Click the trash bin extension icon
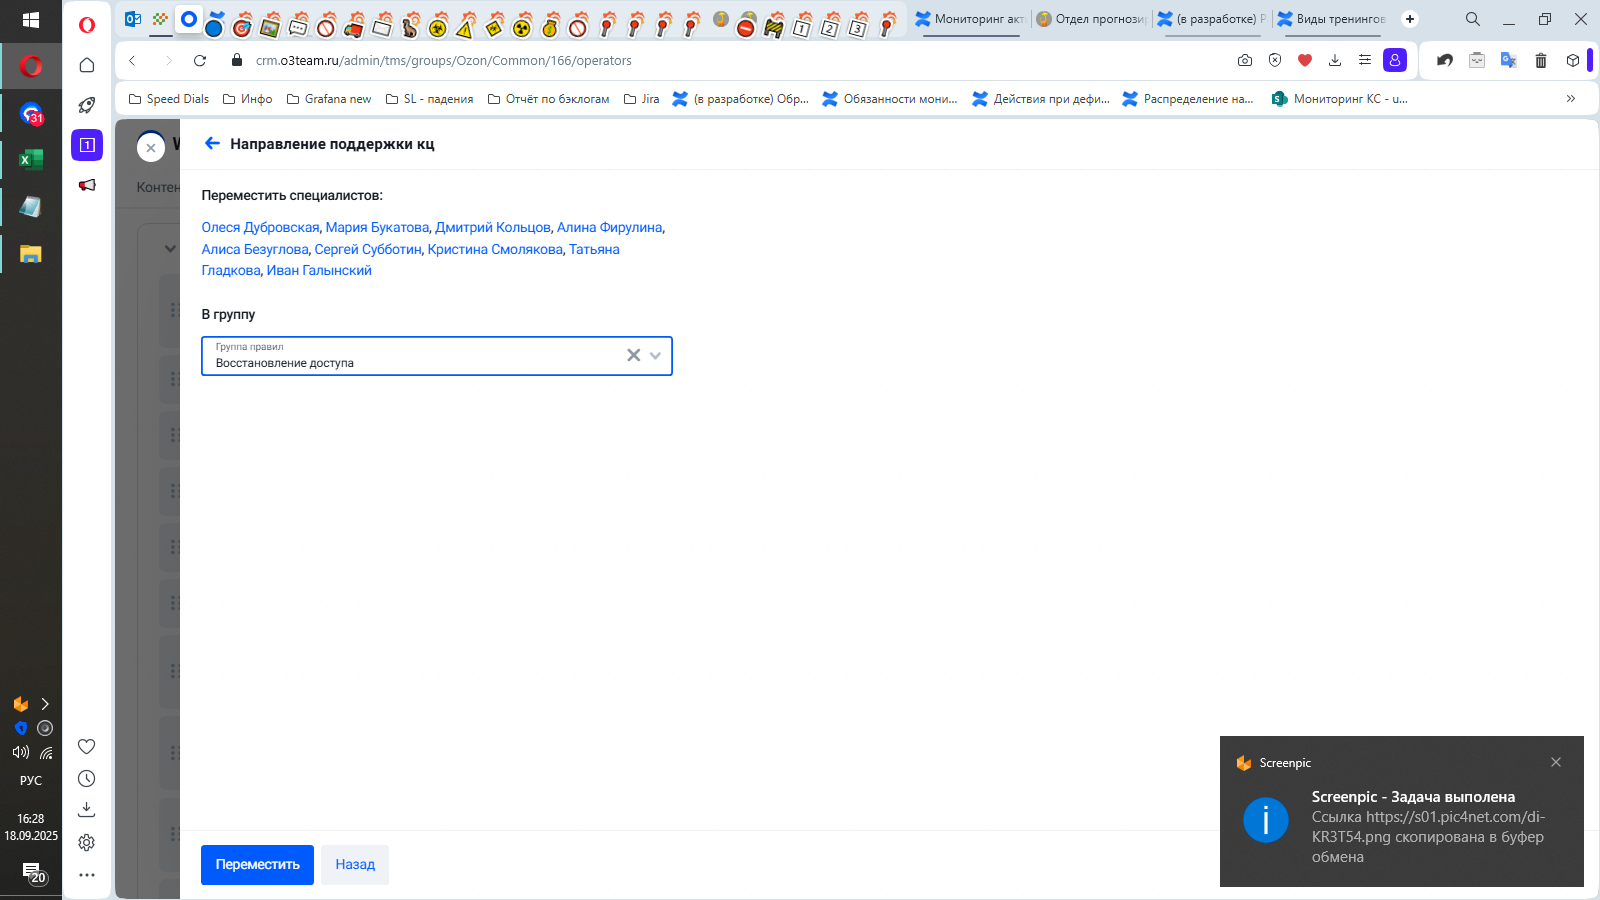 (x=1541, y=61)
